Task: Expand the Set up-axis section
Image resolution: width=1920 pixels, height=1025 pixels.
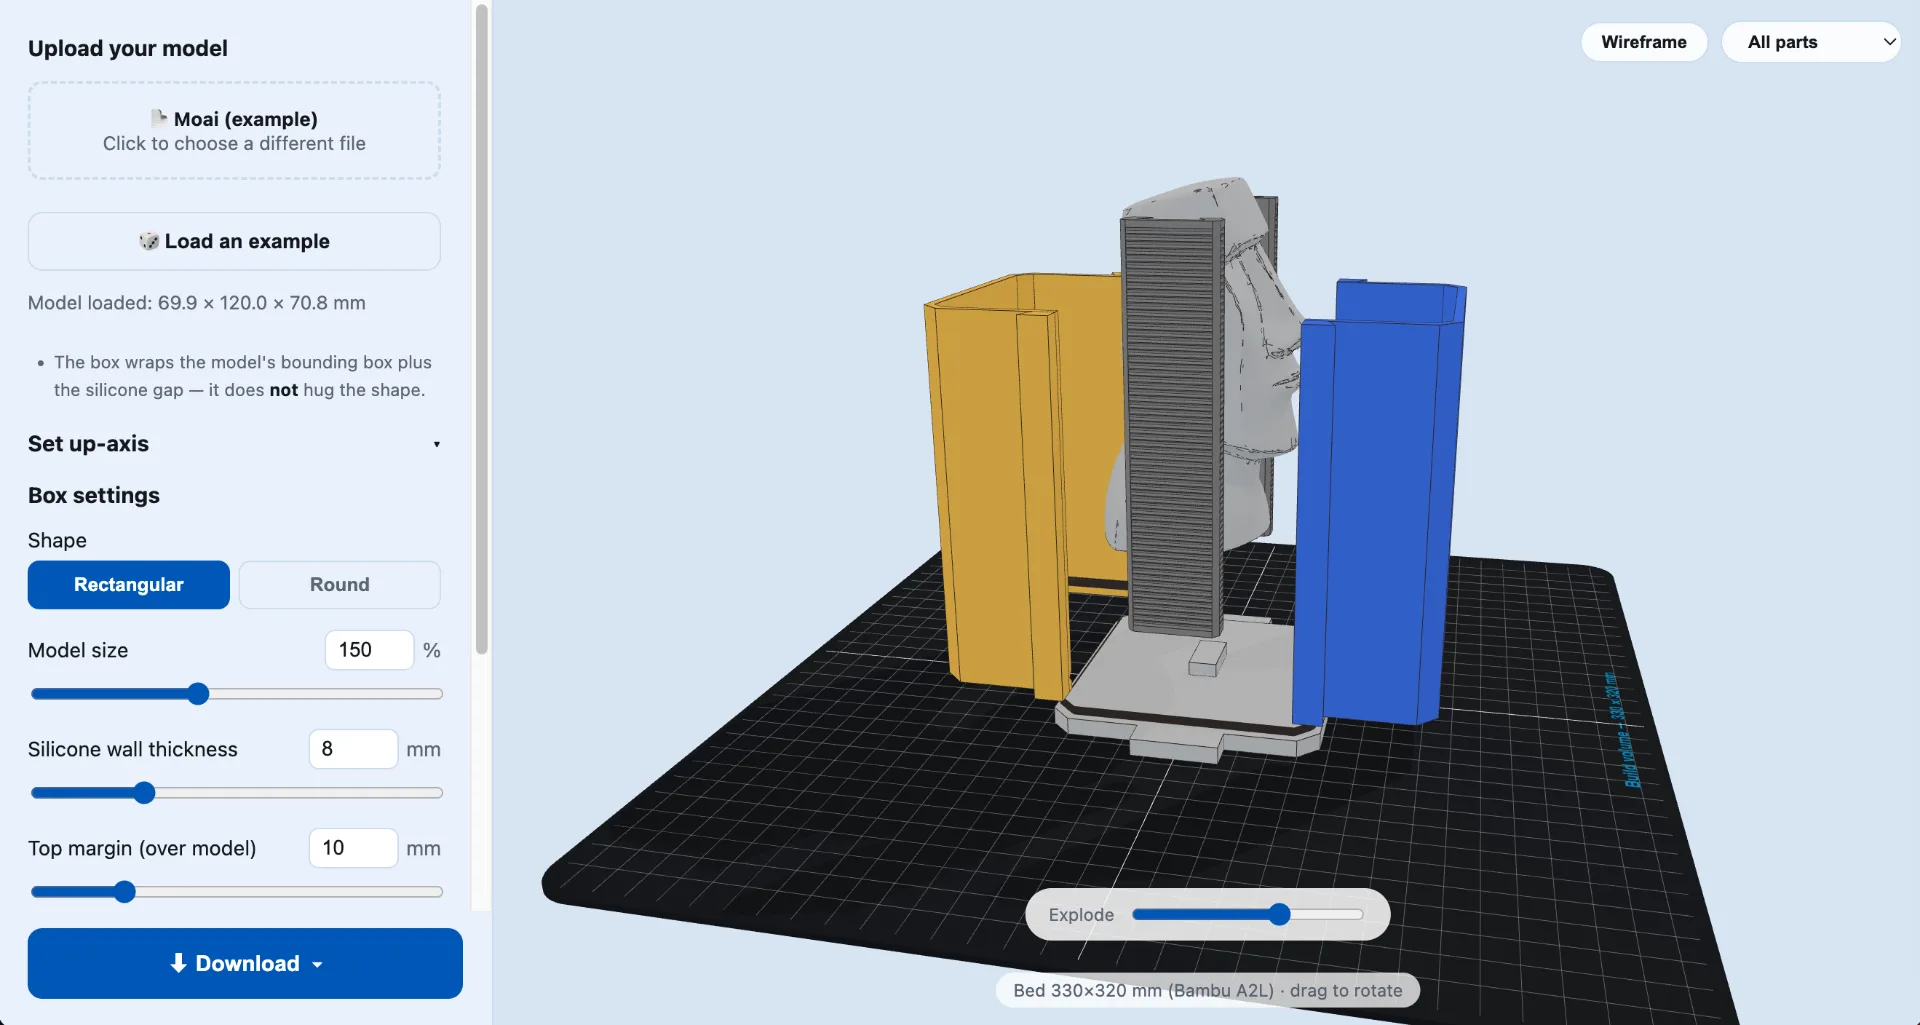Action: (234, 444)
